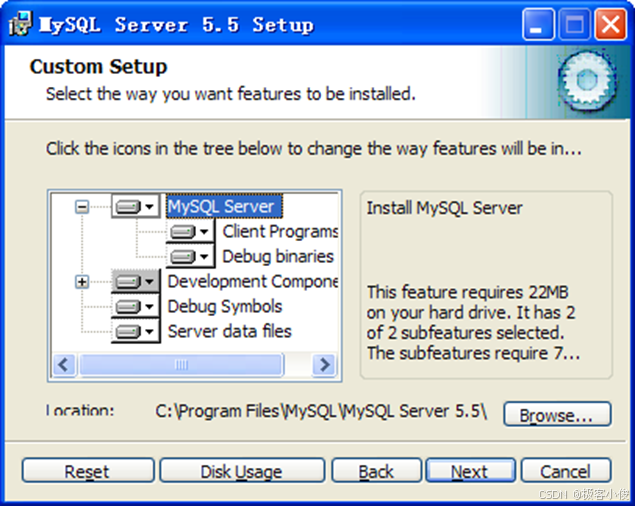Collapse the MySQL Server tree node
Image resolution: width=635 pixels, height=506 pixels.
(x=82, y=207)
